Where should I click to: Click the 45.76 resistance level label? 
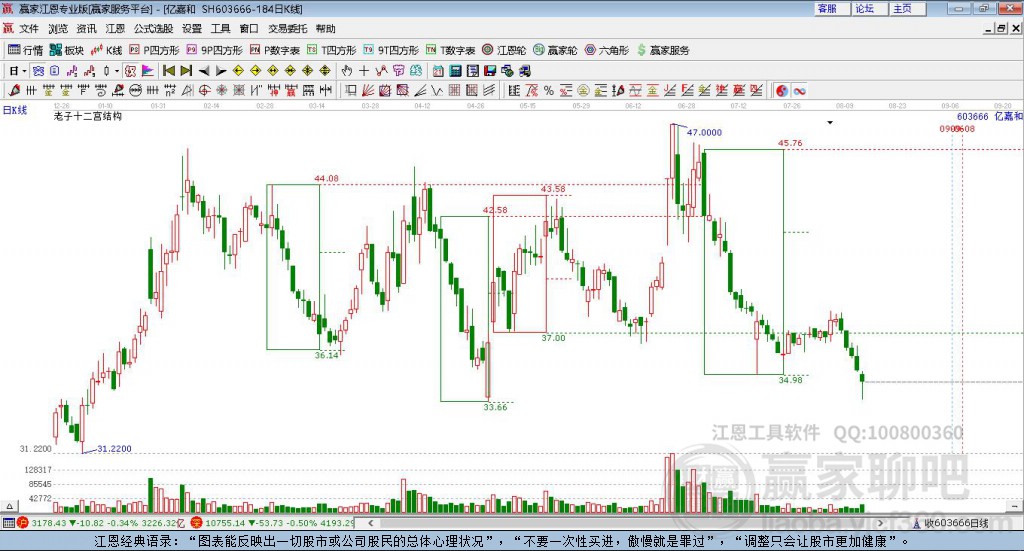[x=790, y=143]
